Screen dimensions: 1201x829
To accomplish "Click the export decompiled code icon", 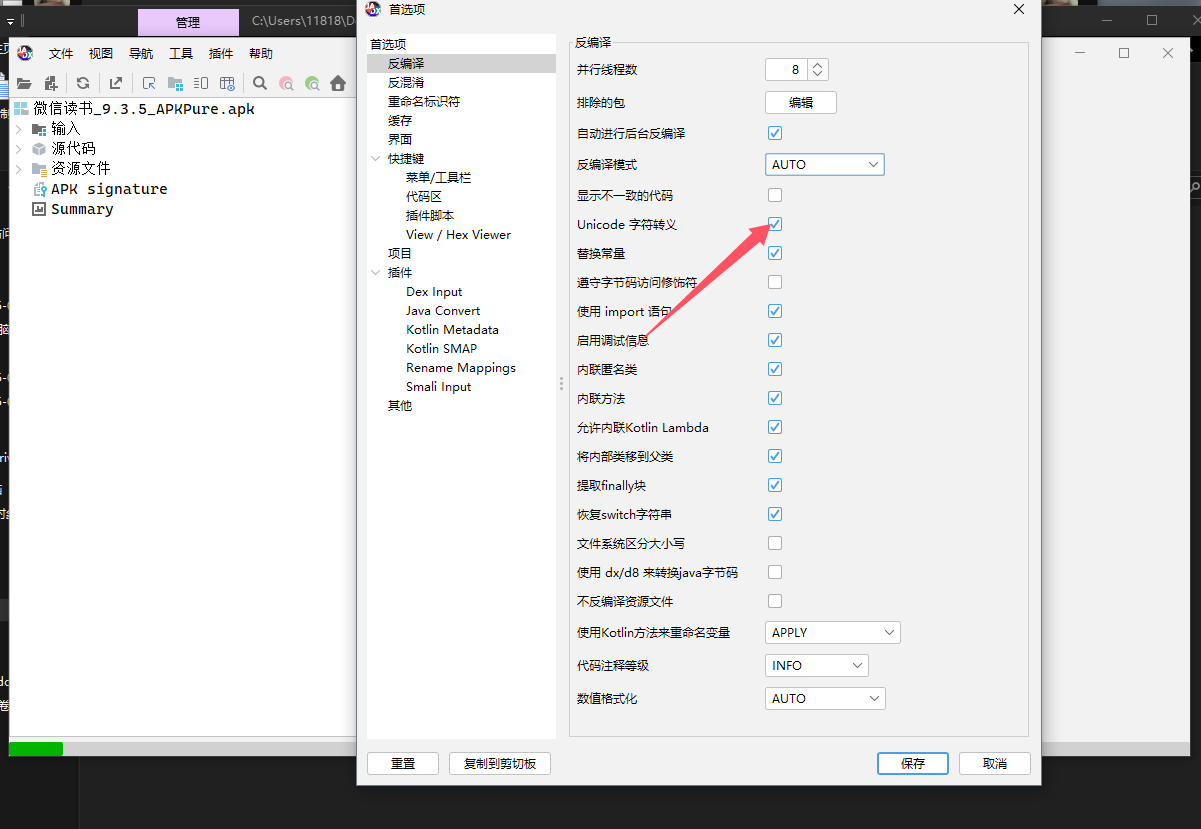I will point(116,84).
